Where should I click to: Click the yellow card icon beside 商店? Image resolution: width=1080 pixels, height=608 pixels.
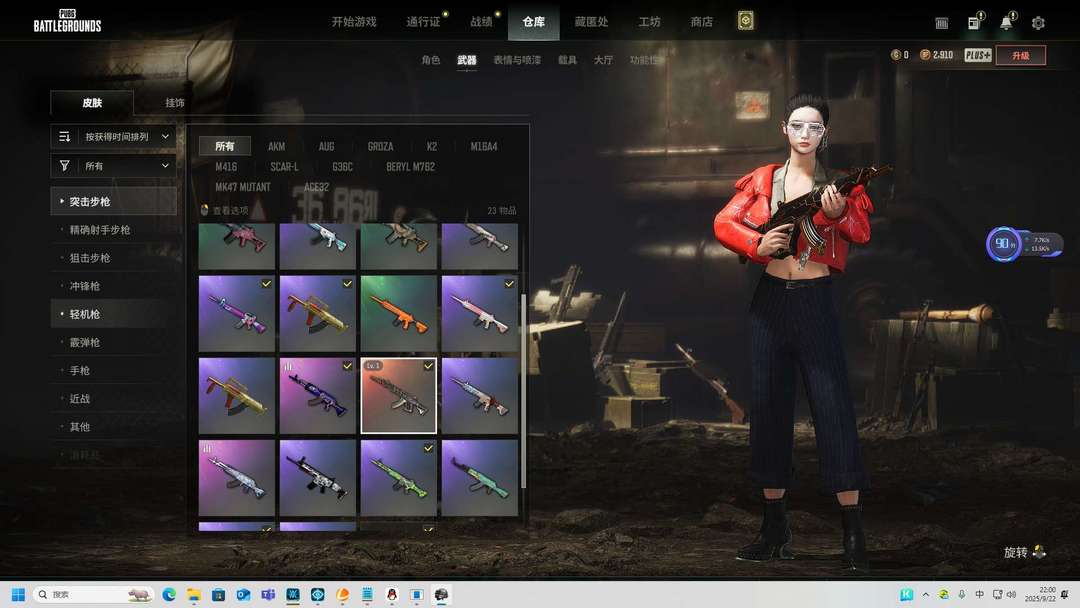pos(745,21)
